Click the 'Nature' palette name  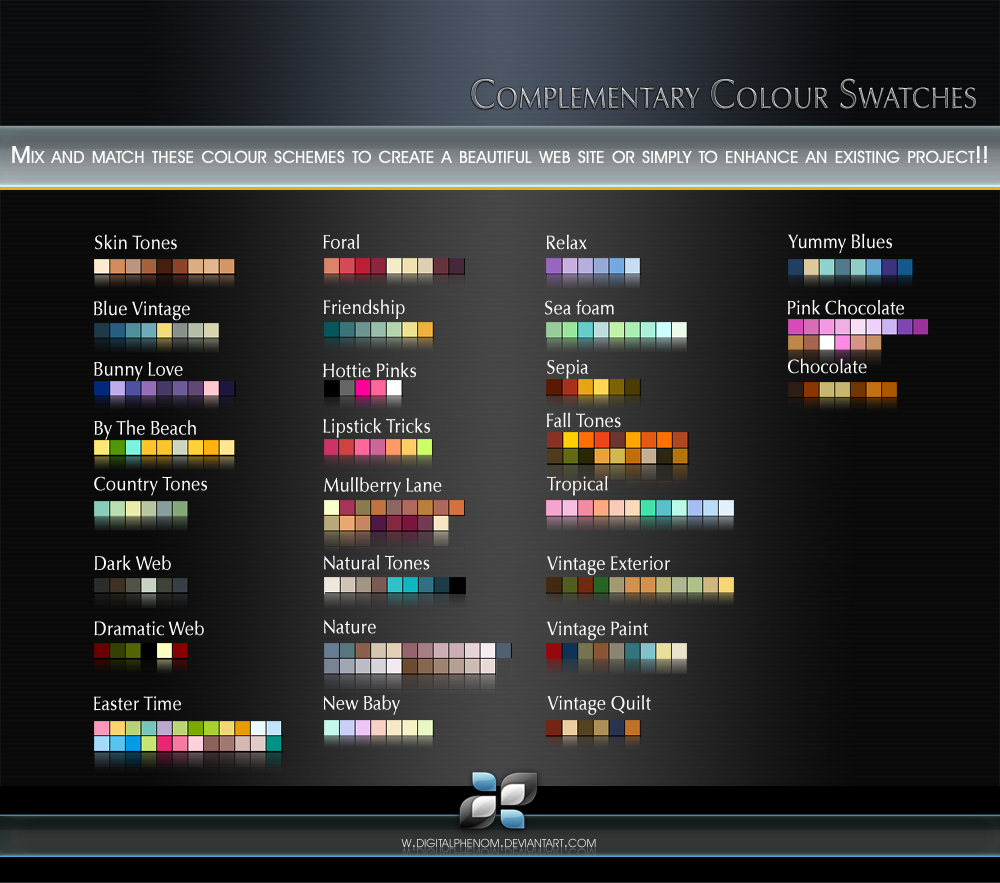coord(349,627)
